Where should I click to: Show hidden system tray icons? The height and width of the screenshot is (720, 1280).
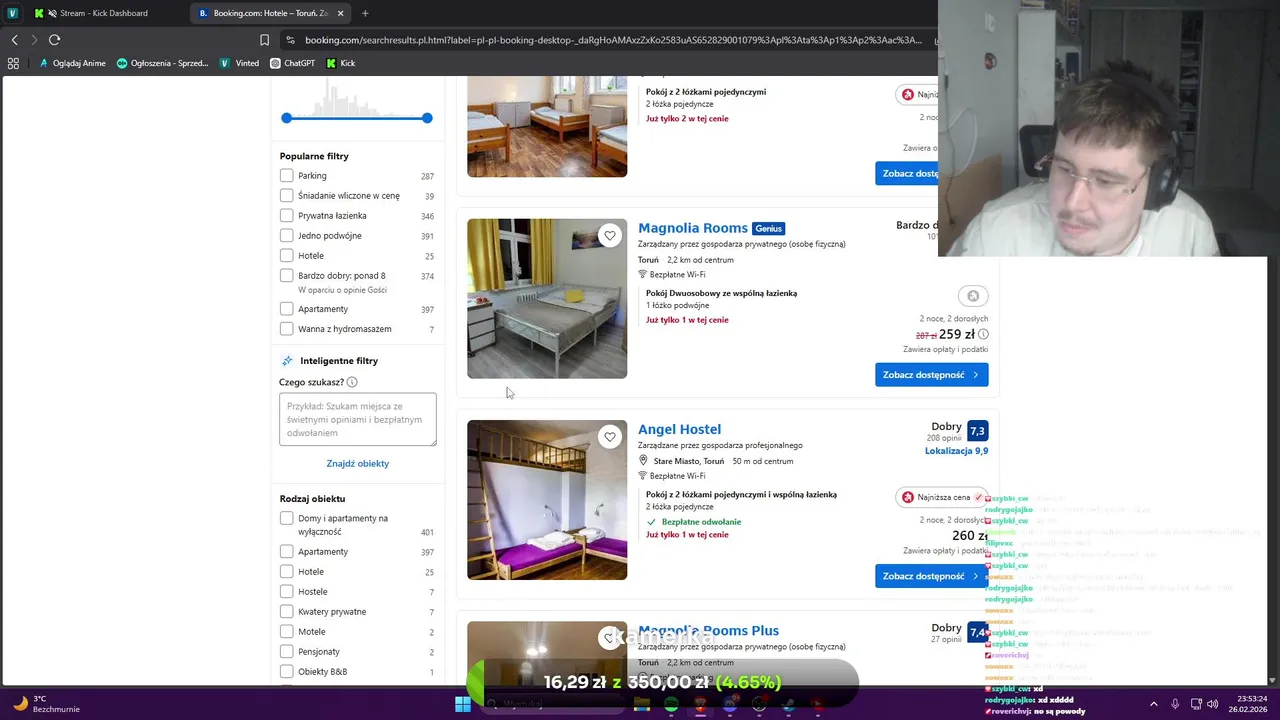[1153, 704]
